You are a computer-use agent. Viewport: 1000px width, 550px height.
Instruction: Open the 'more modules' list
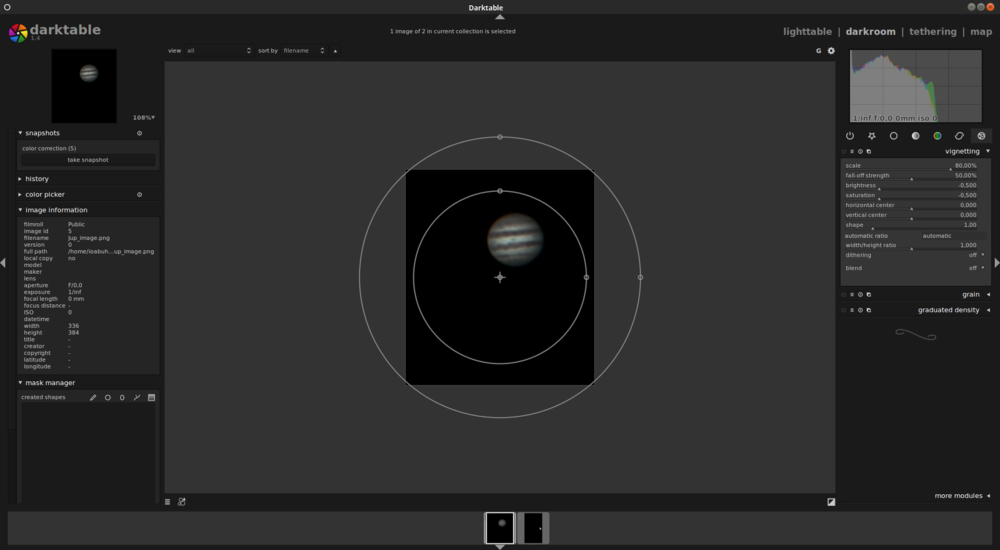click(x=962, y=496)
